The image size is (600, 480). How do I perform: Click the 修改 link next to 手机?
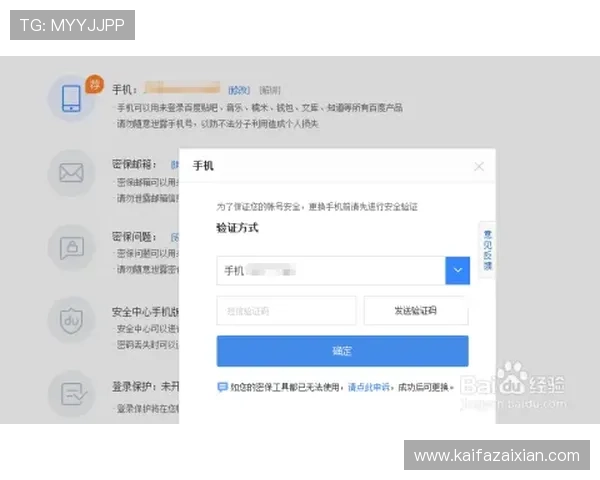tap(239, 90)
